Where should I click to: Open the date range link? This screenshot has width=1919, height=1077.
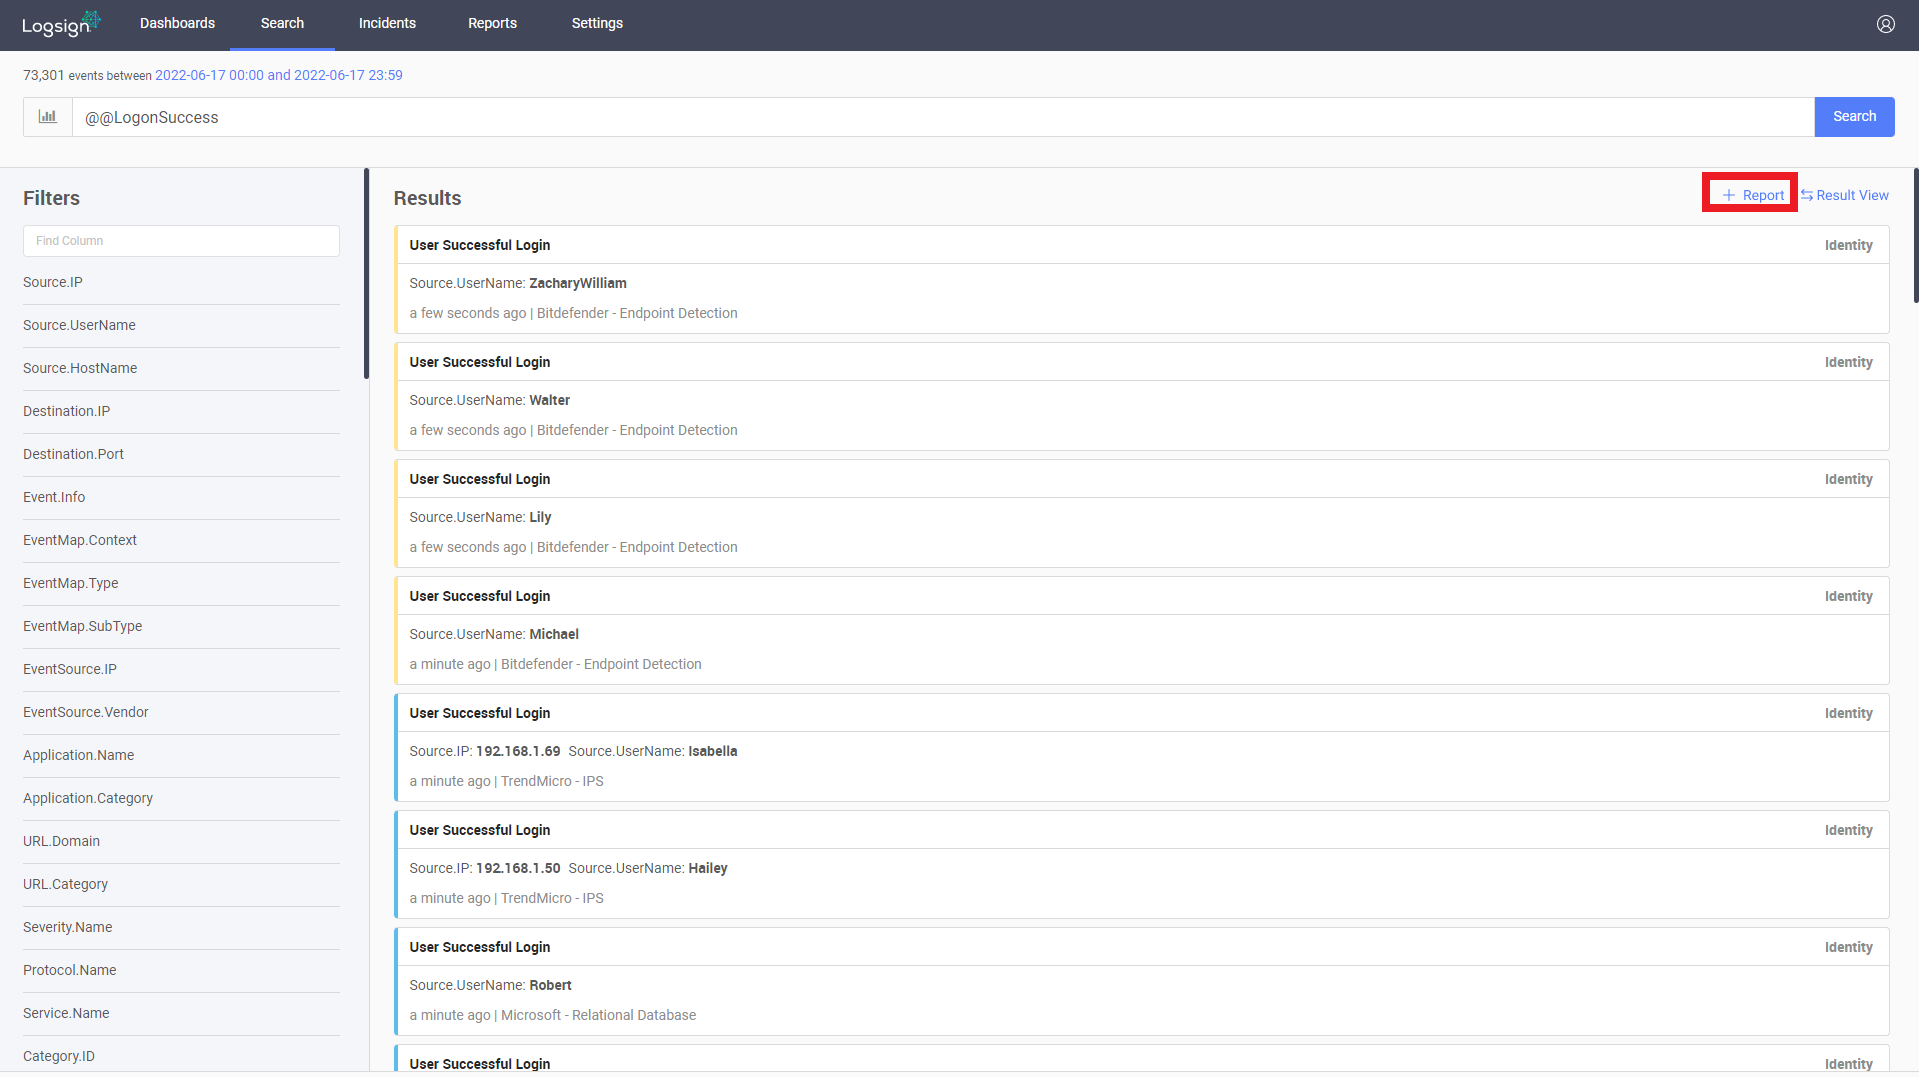[x=278, y=75]
